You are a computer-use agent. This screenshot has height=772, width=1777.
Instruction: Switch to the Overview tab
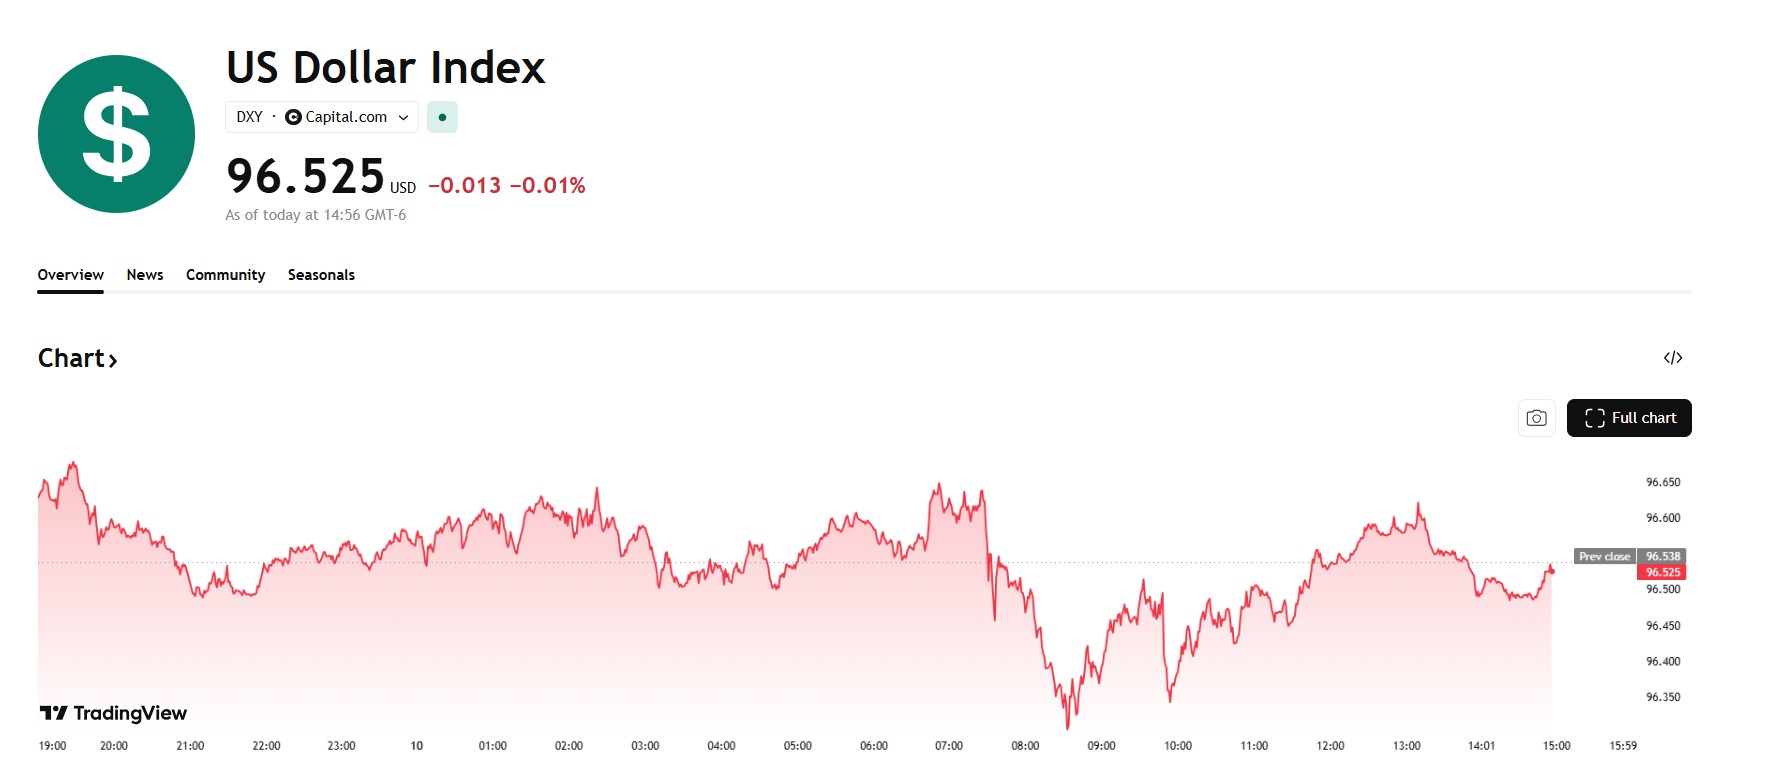click(x=70, y=275)
